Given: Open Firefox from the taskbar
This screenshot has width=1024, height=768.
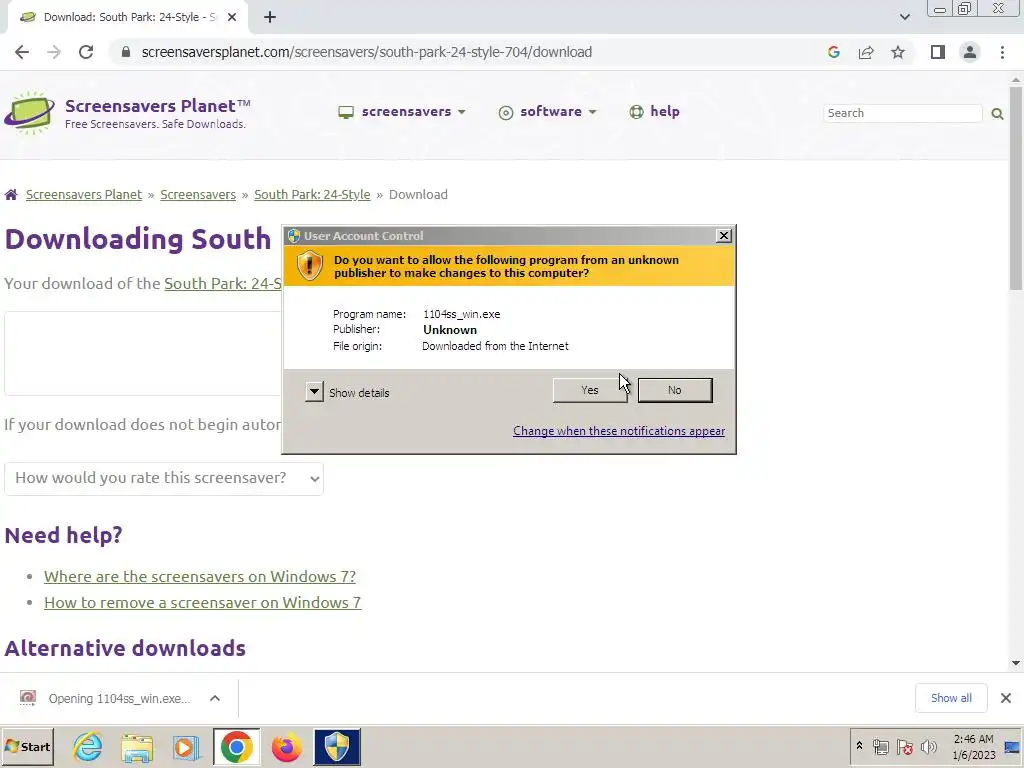Looking at the screenshot, I should tap(287, 747).
